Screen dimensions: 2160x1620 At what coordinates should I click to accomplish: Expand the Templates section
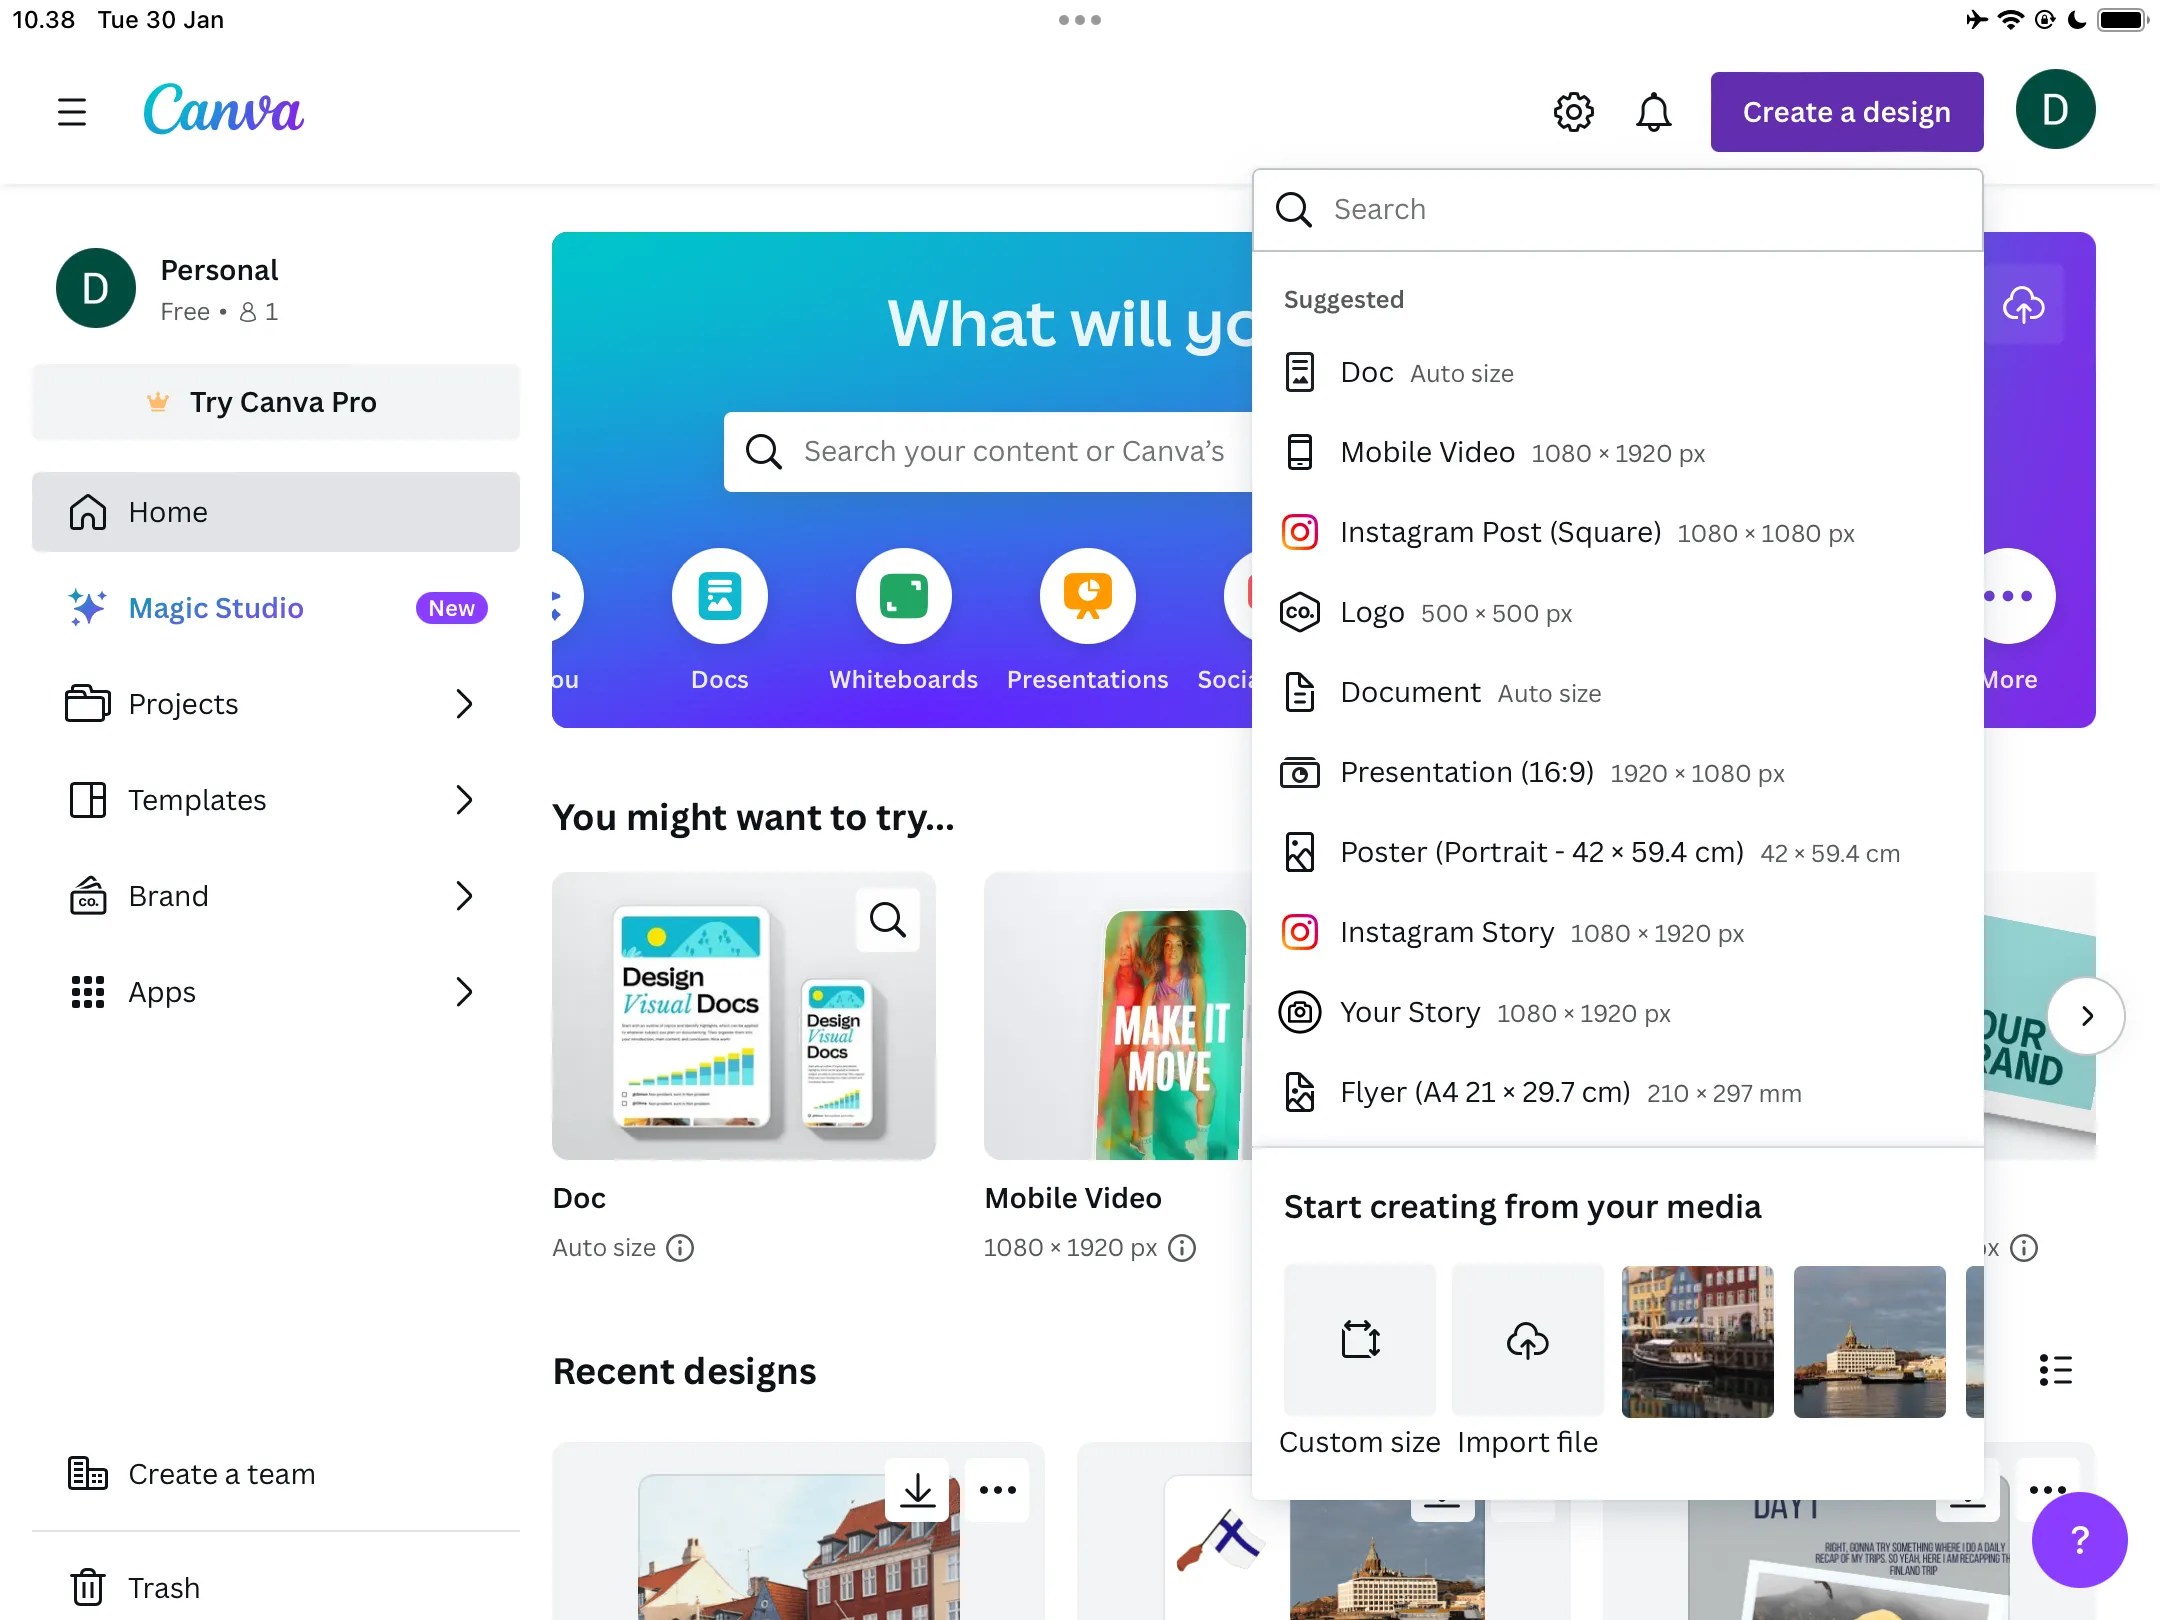pos(465,800)
